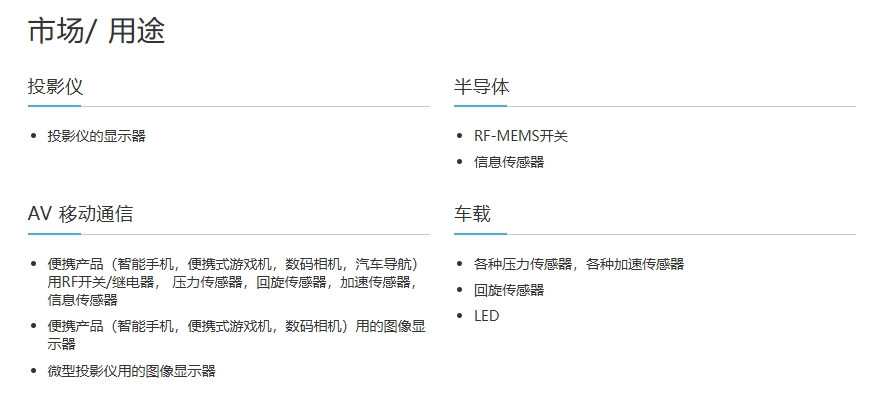Click the 市场/ 用途 page heading
This screenshot has width=877, height=396.
pyautogui.click(x=97, y=30)
